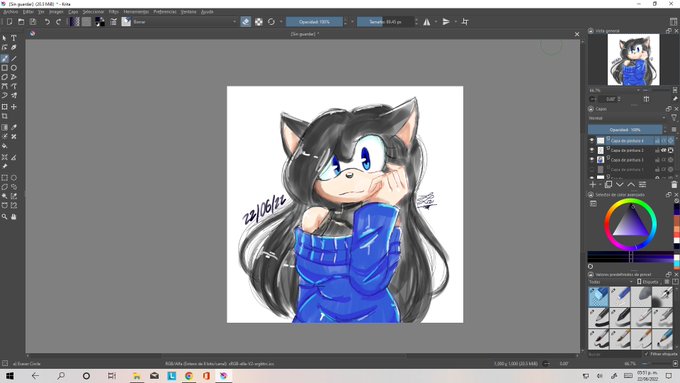
Task: Open the blending mode Borrar dropdown
Action: tap(185, 22)
